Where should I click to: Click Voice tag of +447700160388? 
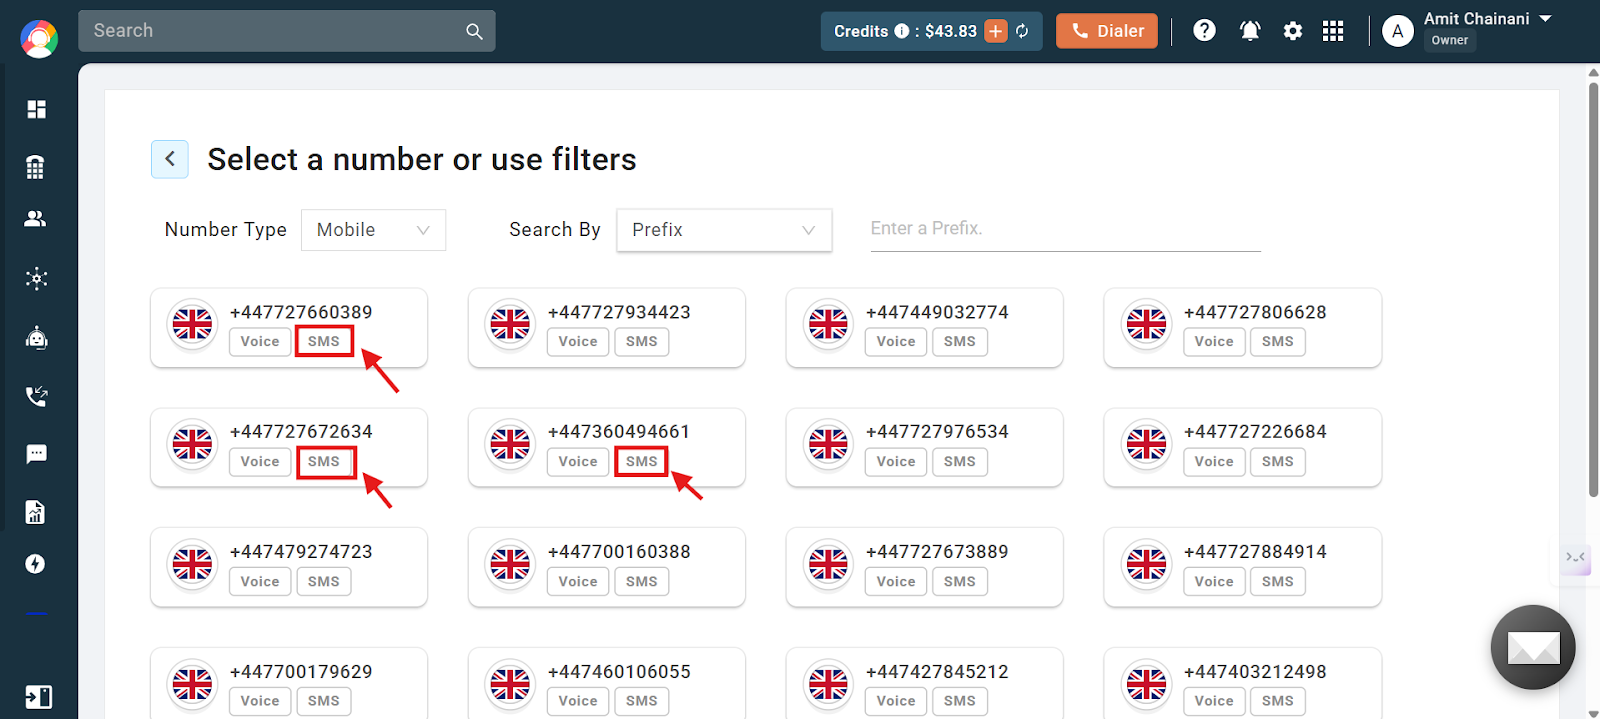click(578, 581)
